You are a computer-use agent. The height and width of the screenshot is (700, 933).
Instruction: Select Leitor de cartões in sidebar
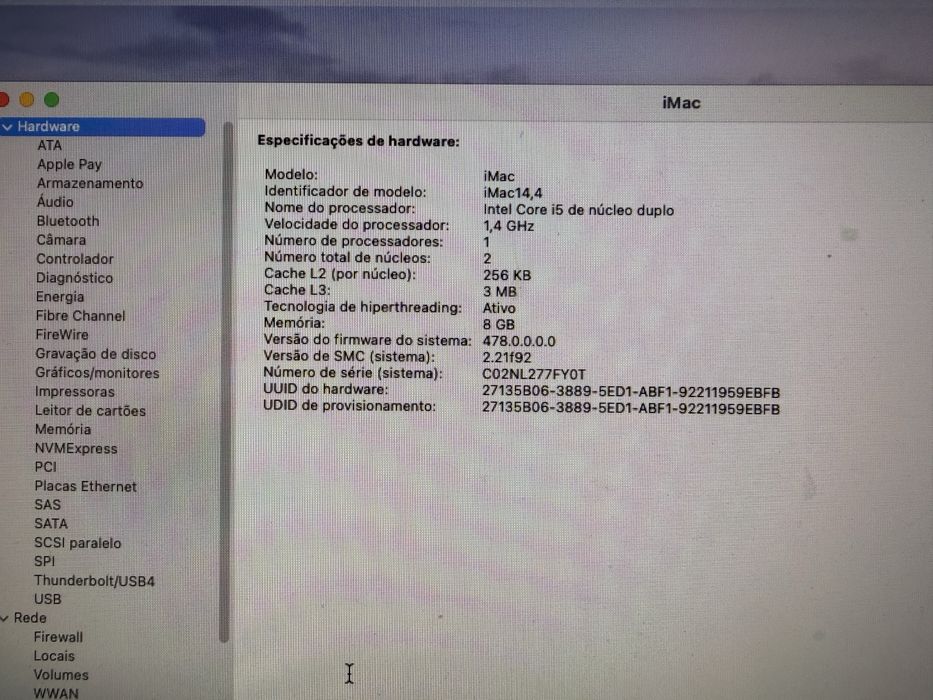90,411
